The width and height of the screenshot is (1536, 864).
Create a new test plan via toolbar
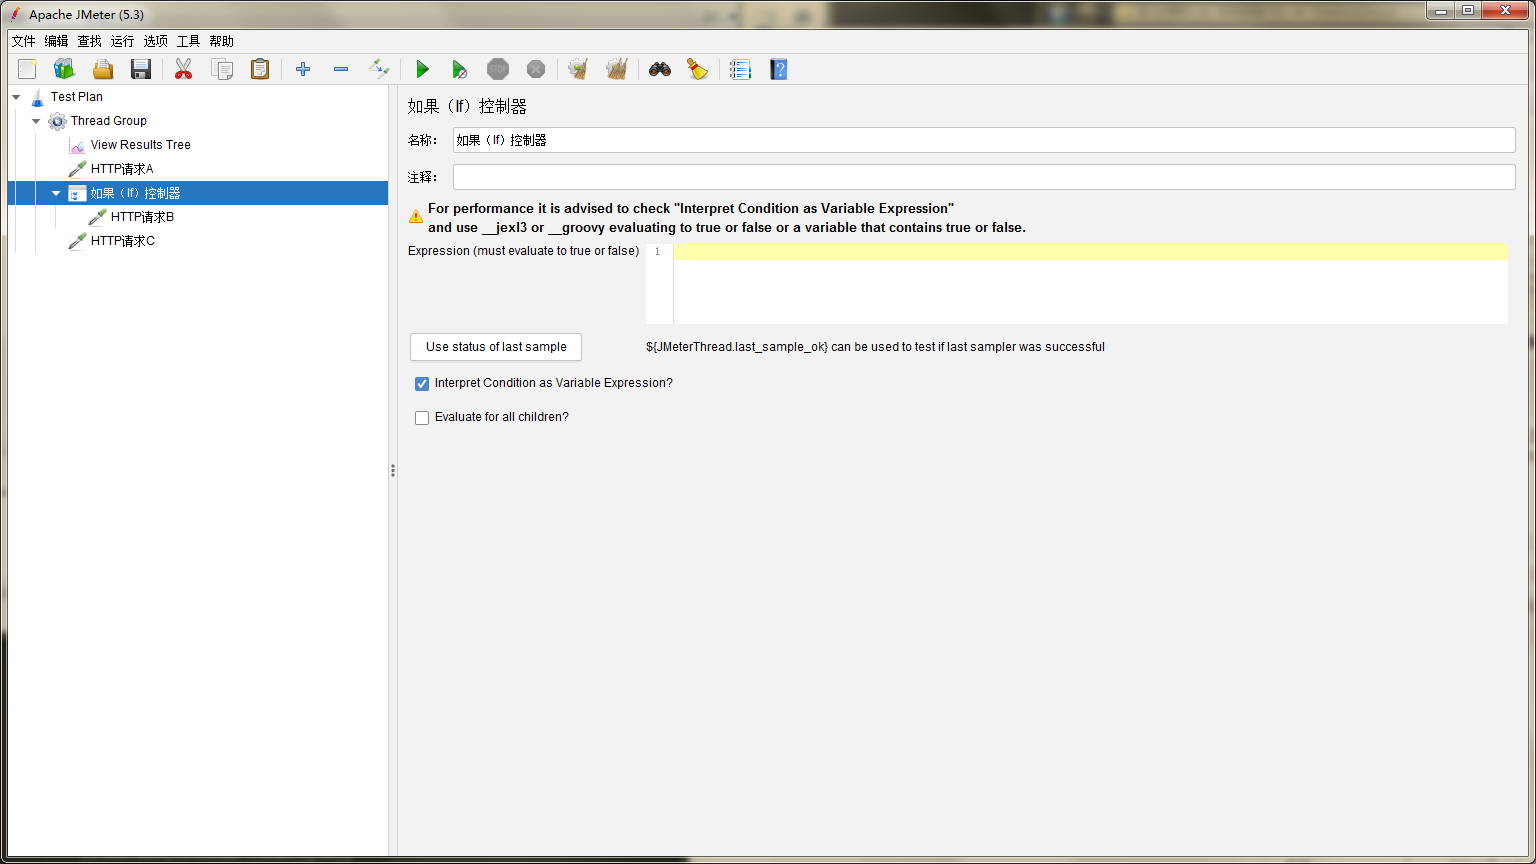[x=27, y=69]
